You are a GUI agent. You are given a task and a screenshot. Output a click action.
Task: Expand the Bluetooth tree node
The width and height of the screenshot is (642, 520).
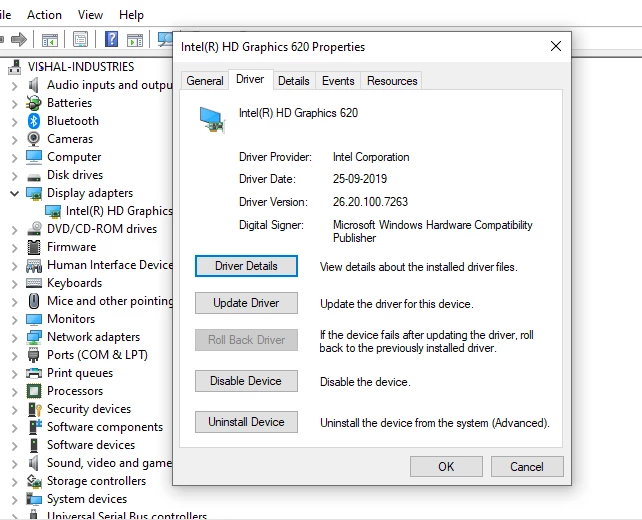click(x=15, y=122)
